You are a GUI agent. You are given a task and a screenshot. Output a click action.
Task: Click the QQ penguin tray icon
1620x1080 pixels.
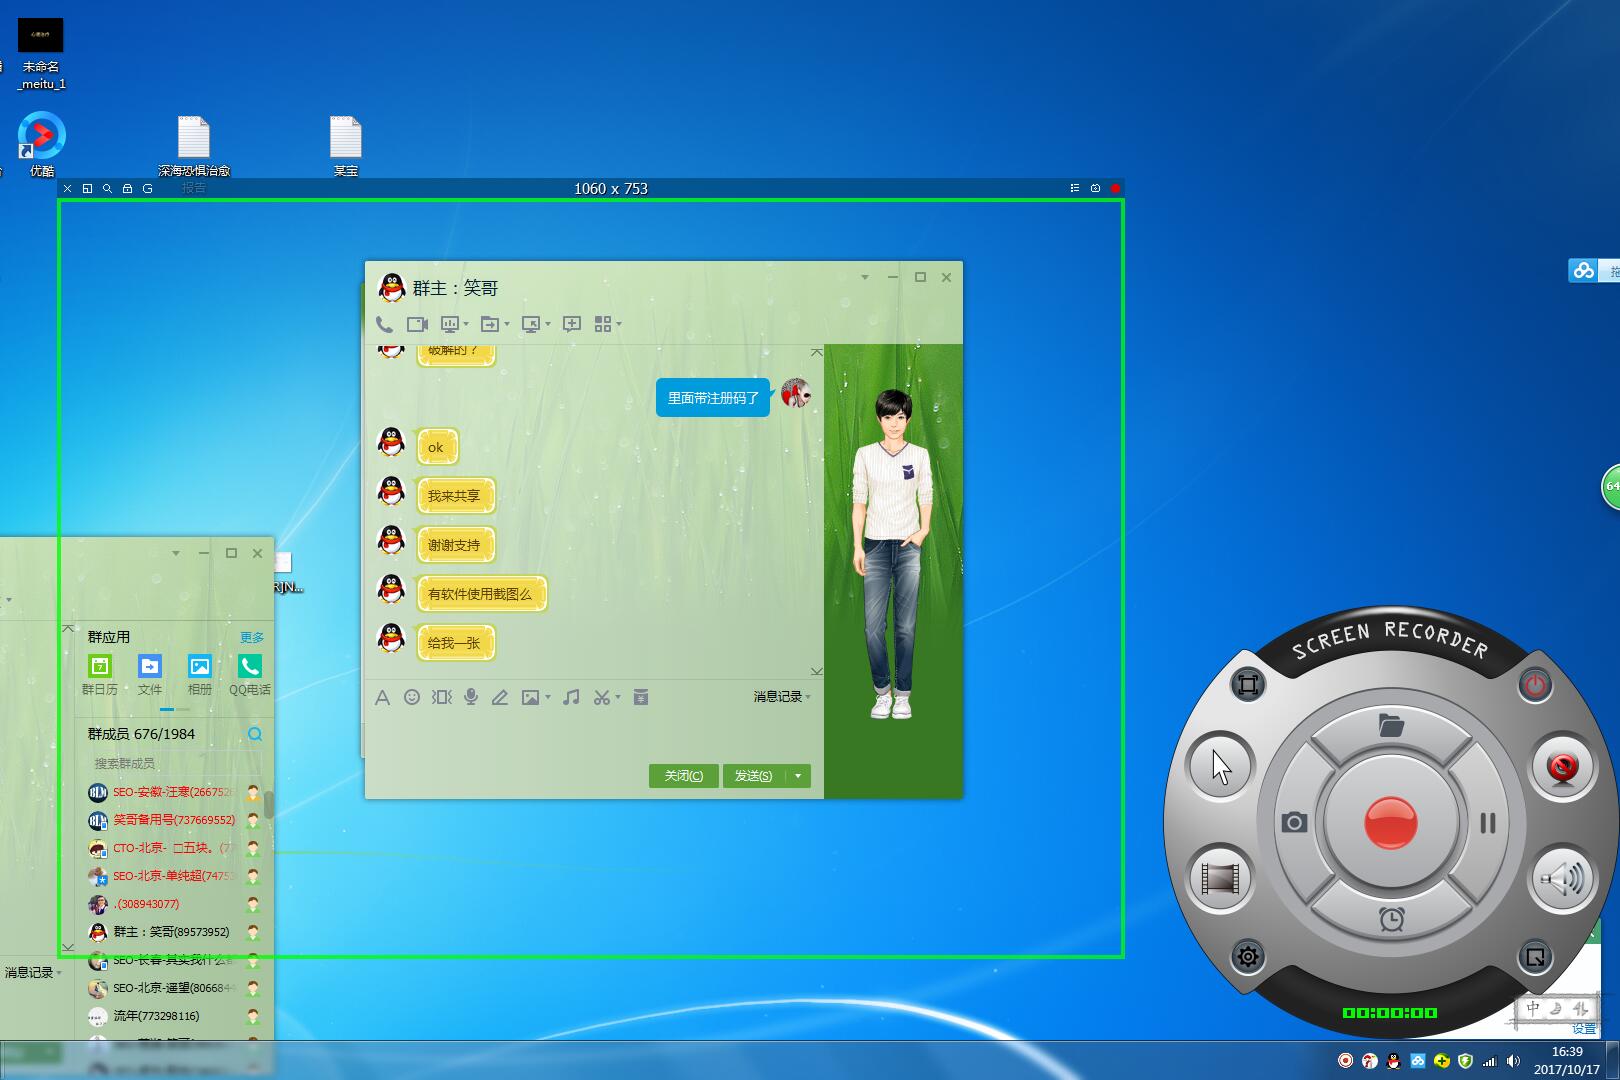[x=1393, y=1061]
